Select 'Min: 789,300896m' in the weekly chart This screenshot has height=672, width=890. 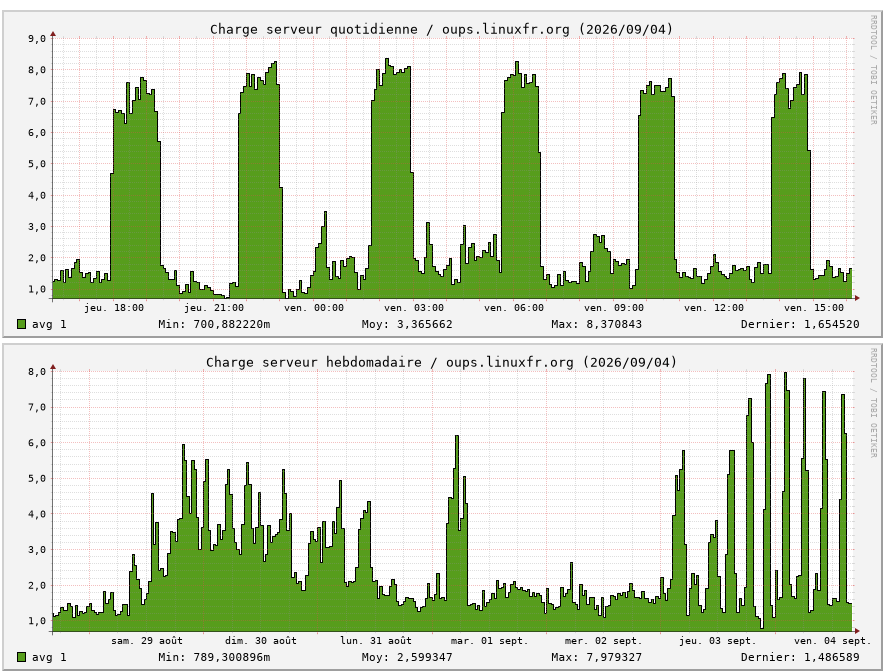tap(214, 657)
